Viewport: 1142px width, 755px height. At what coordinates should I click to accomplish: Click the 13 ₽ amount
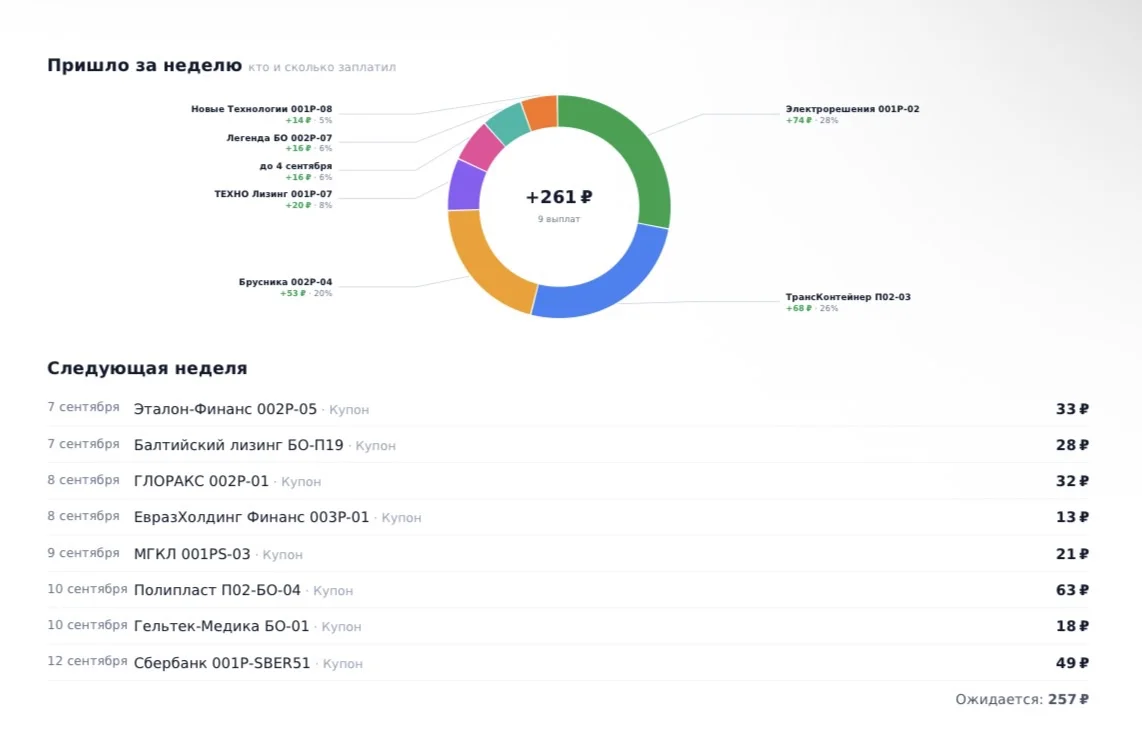click(1072, 517)
